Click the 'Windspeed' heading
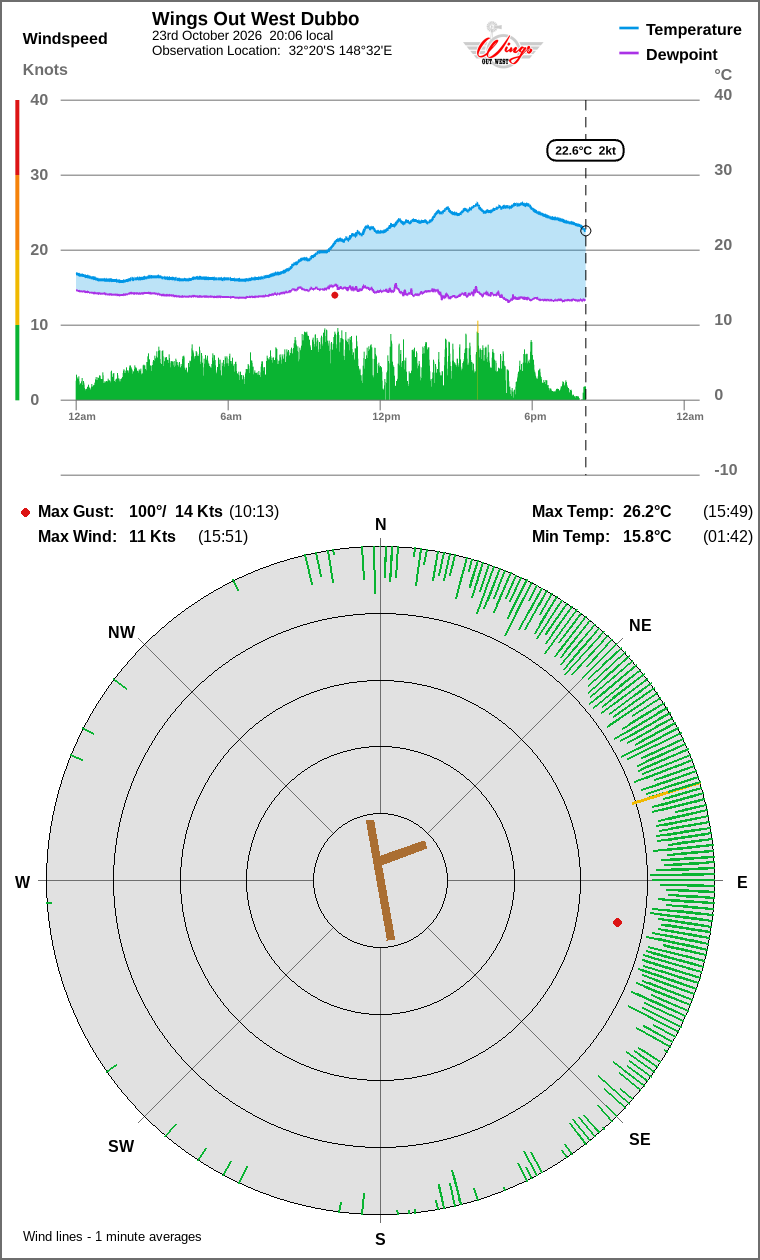The height and width of the screenshot is (1260, 760). [x=65, y=39]
